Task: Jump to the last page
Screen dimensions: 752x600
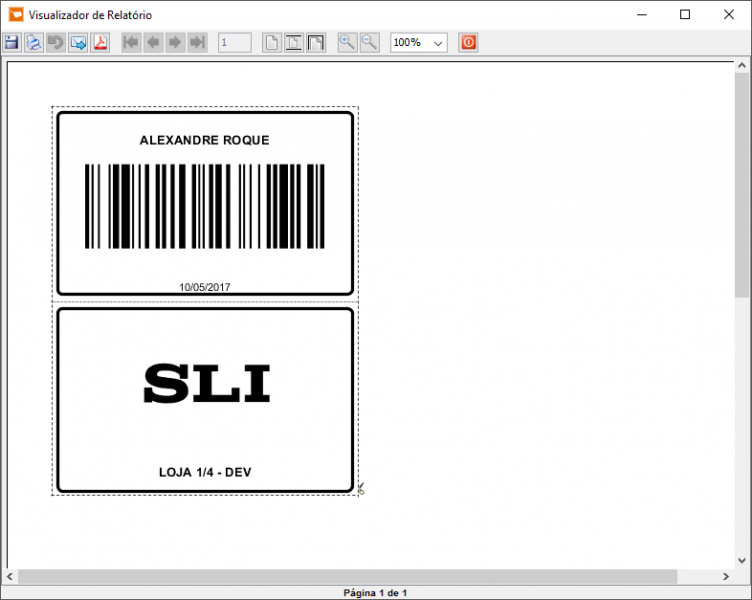Action: click(x=197, y=43)
